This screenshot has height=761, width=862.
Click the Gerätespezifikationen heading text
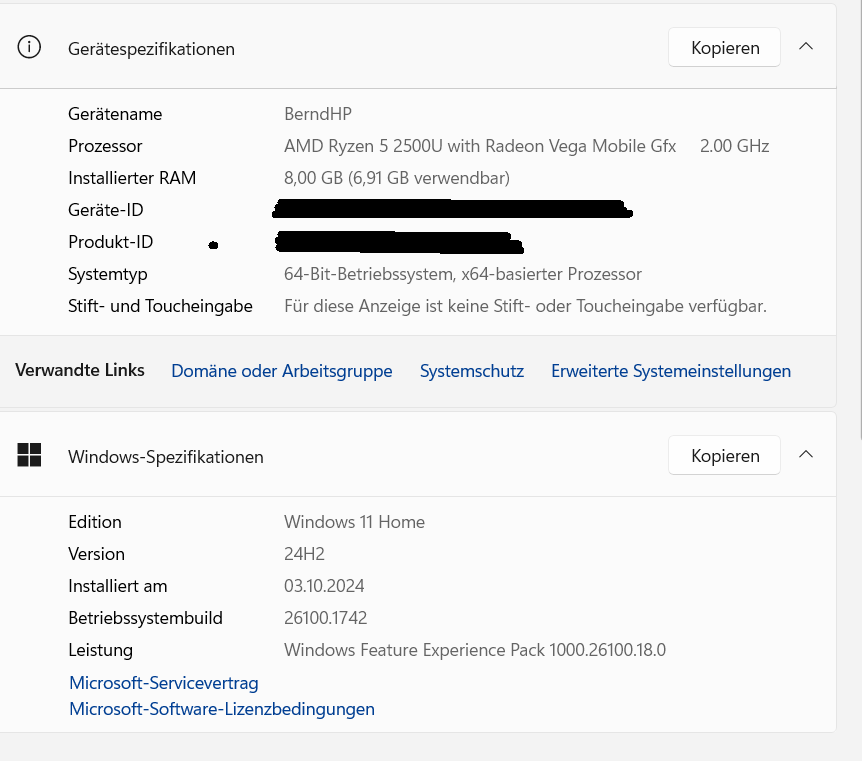[151, 48]
